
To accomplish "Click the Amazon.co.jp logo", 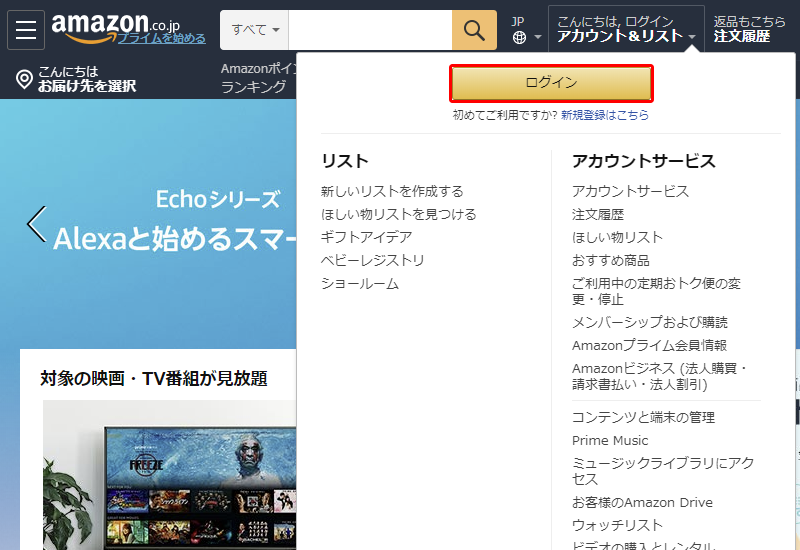I will pyautogui.click(x=115, y=24).
